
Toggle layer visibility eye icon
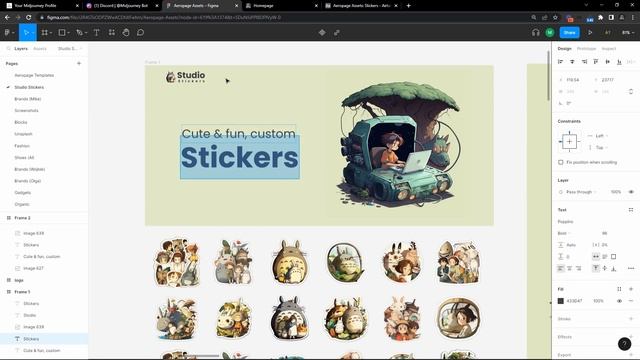(x=631, y=192)
